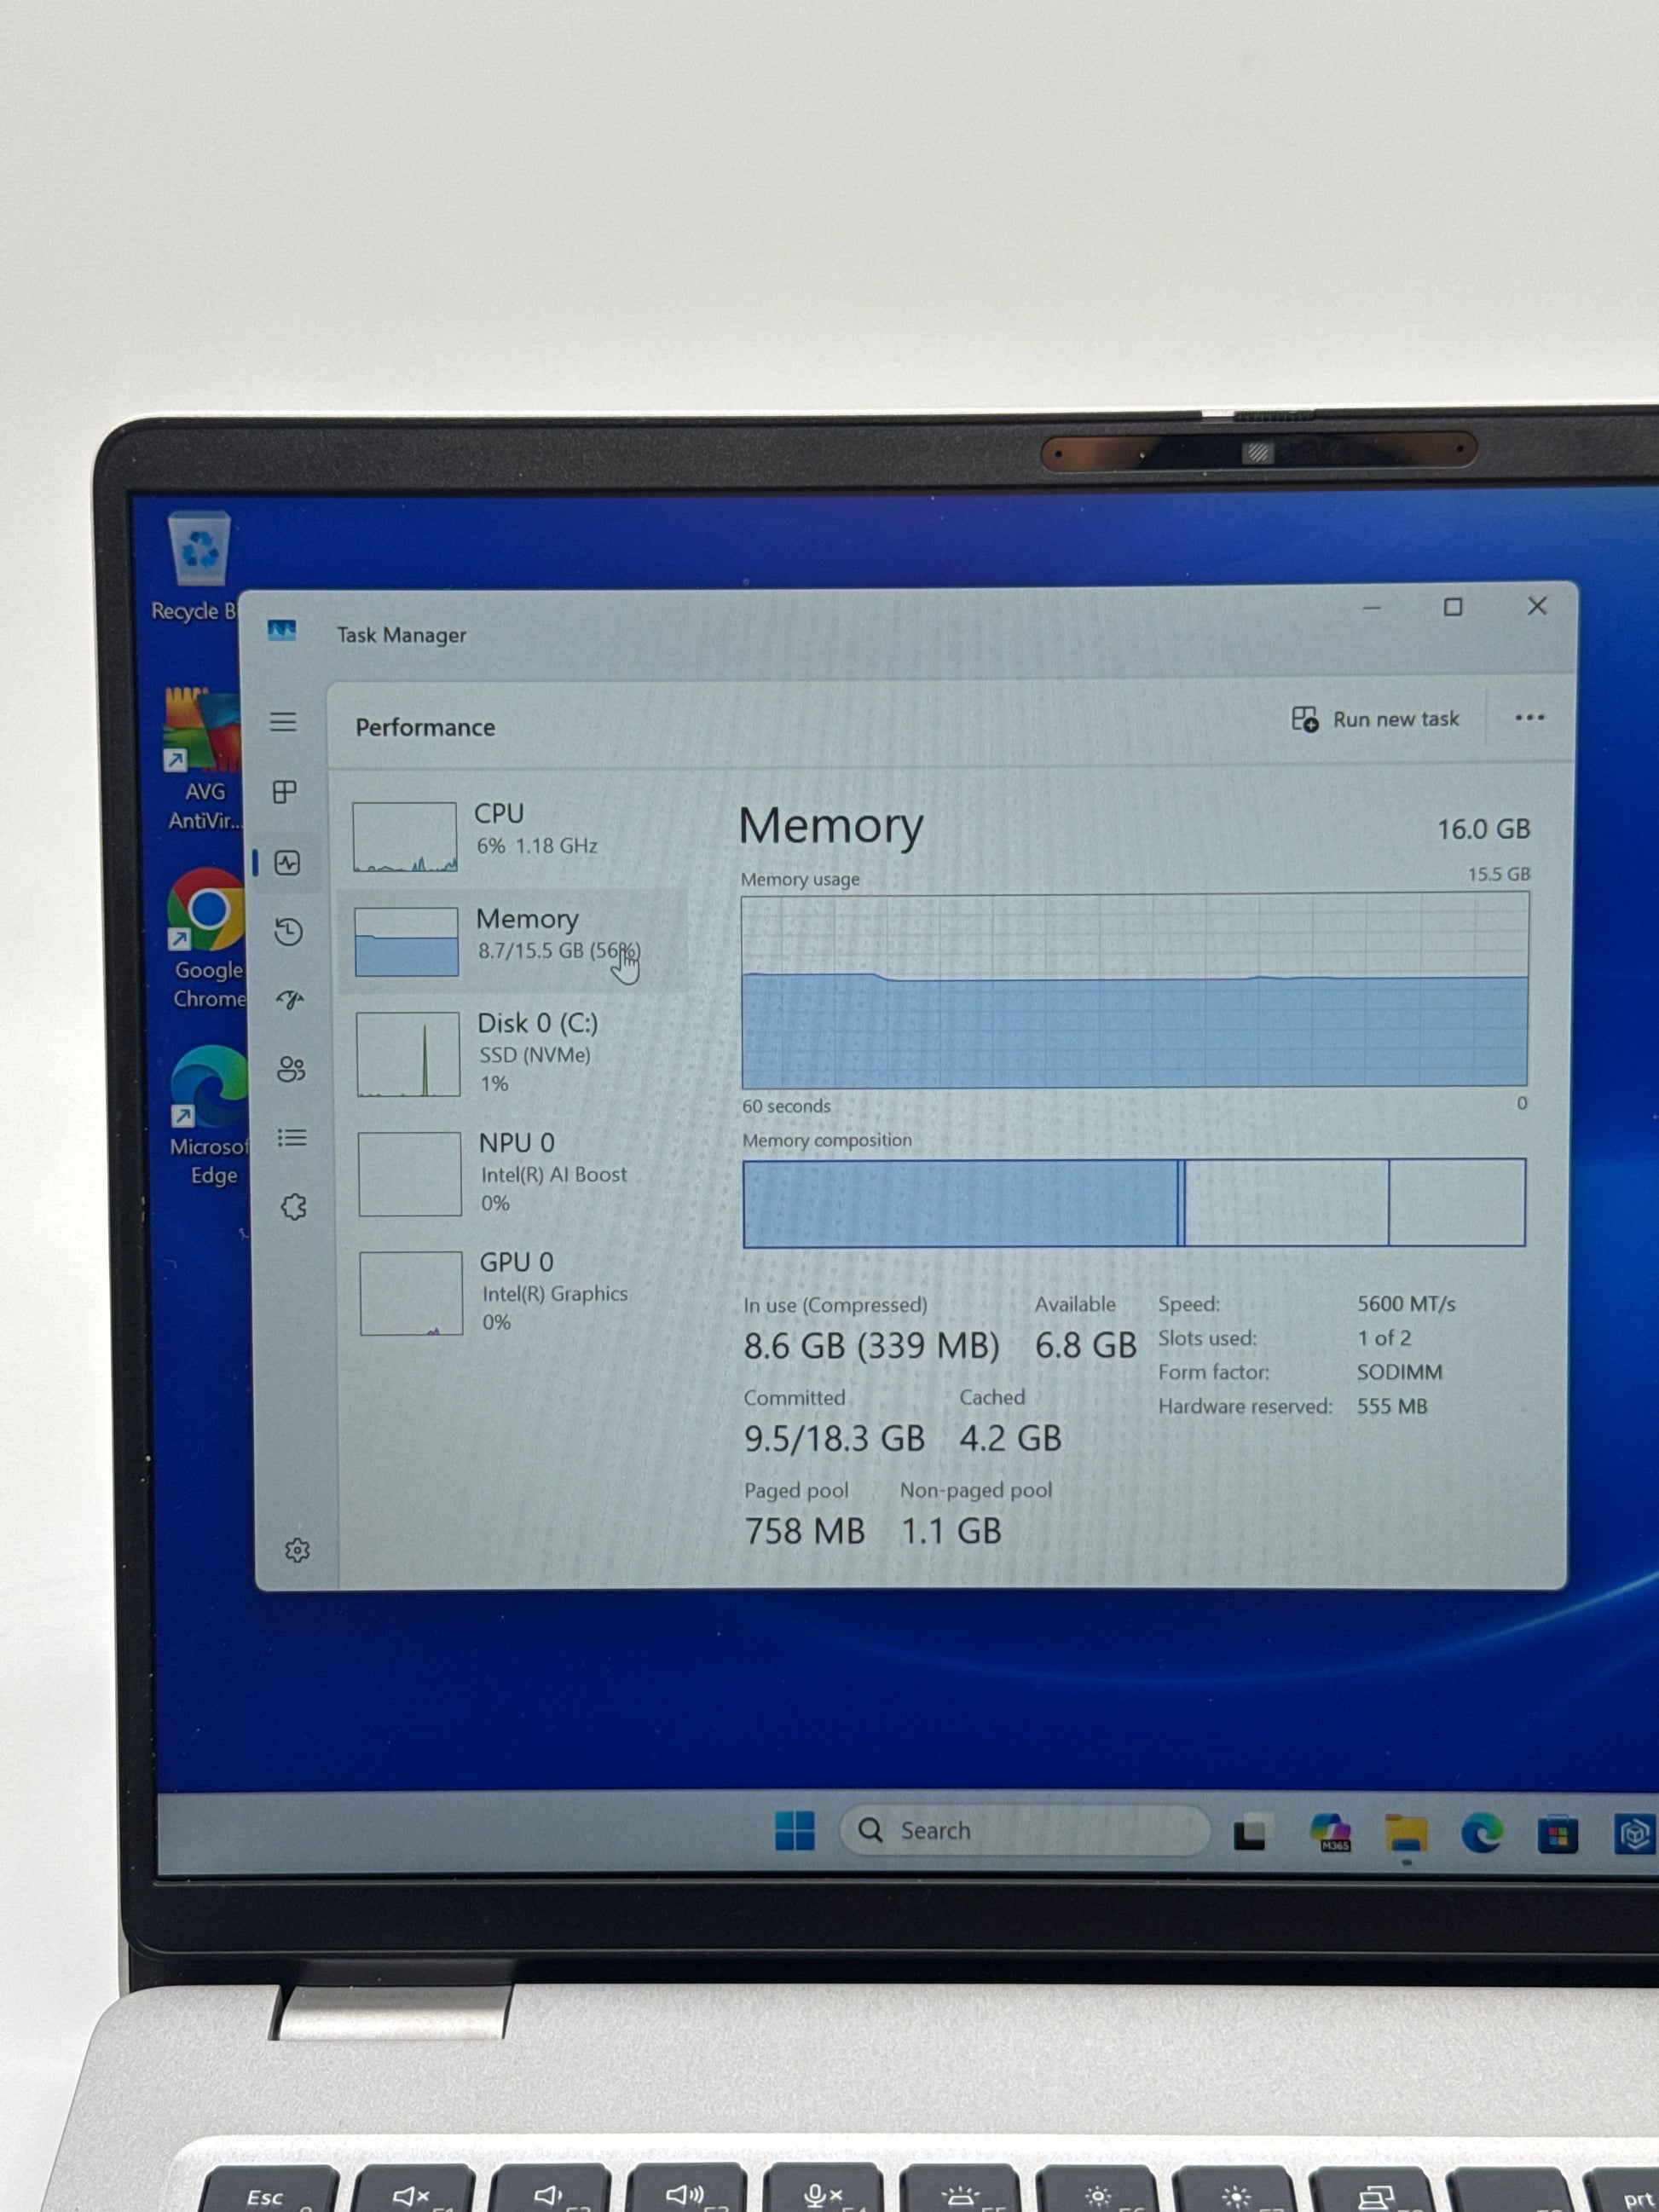
Task: Open Google Chrome desktop shortcut
Action: coord(207,910)
